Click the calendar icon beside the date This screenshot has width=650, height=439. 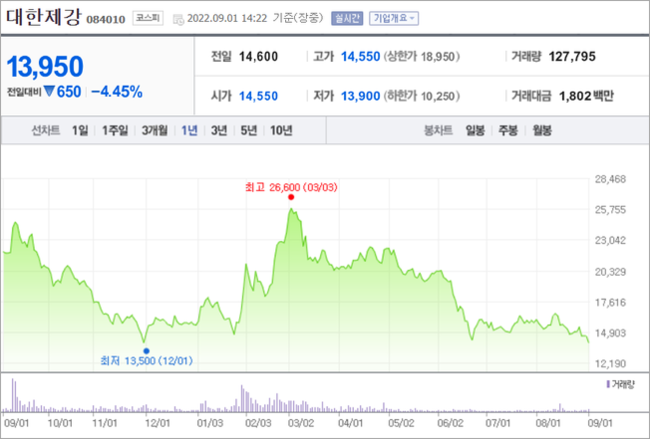[x=178, y=19]
